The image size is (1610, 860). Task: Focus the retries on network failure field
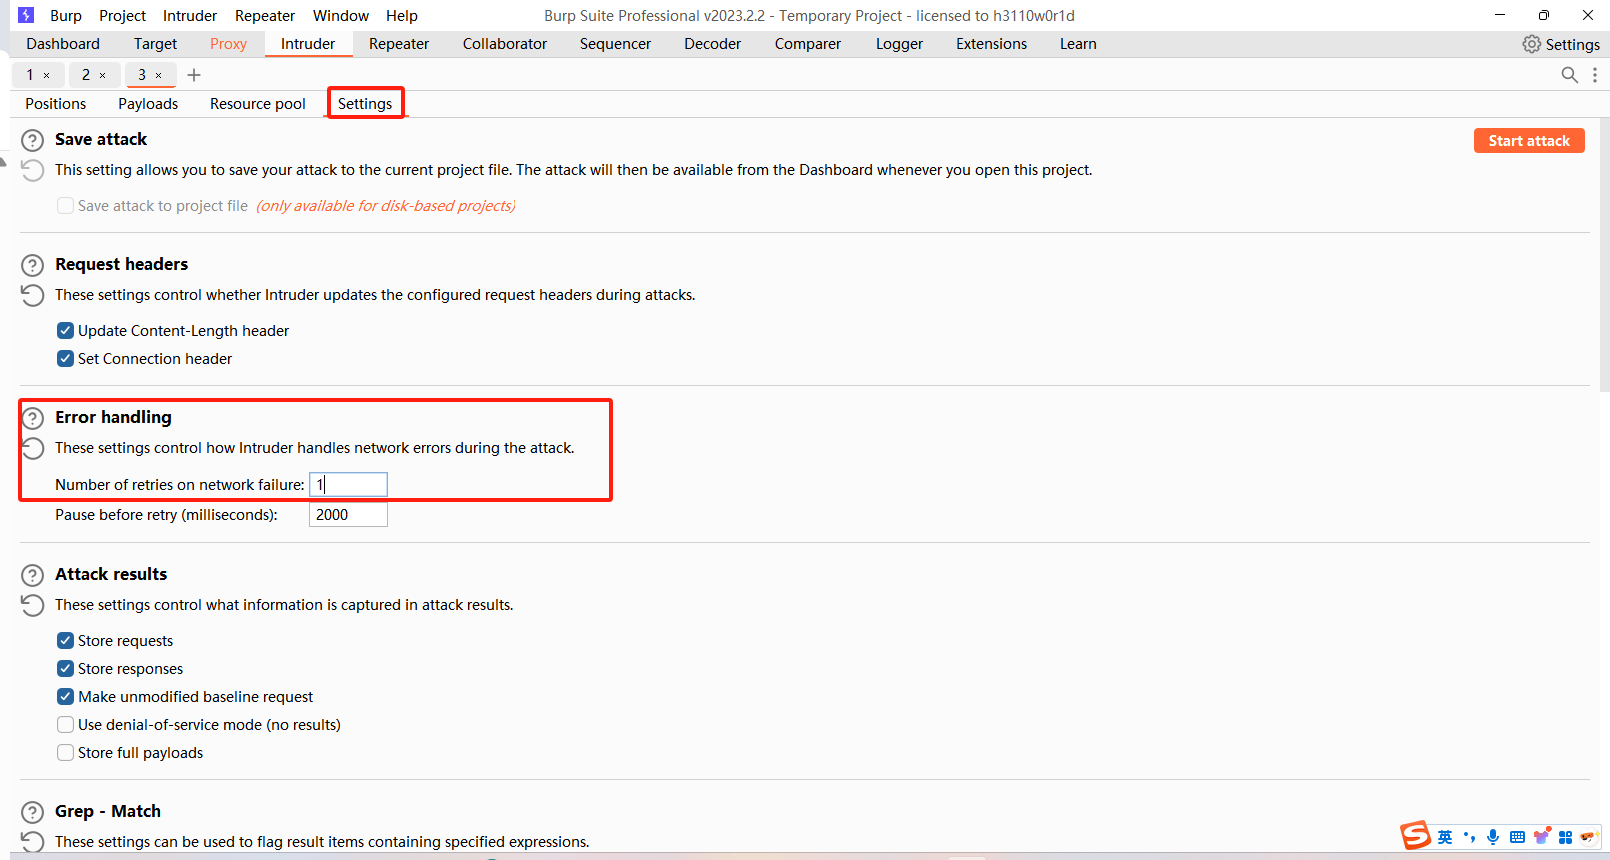(x=348, y=485)
